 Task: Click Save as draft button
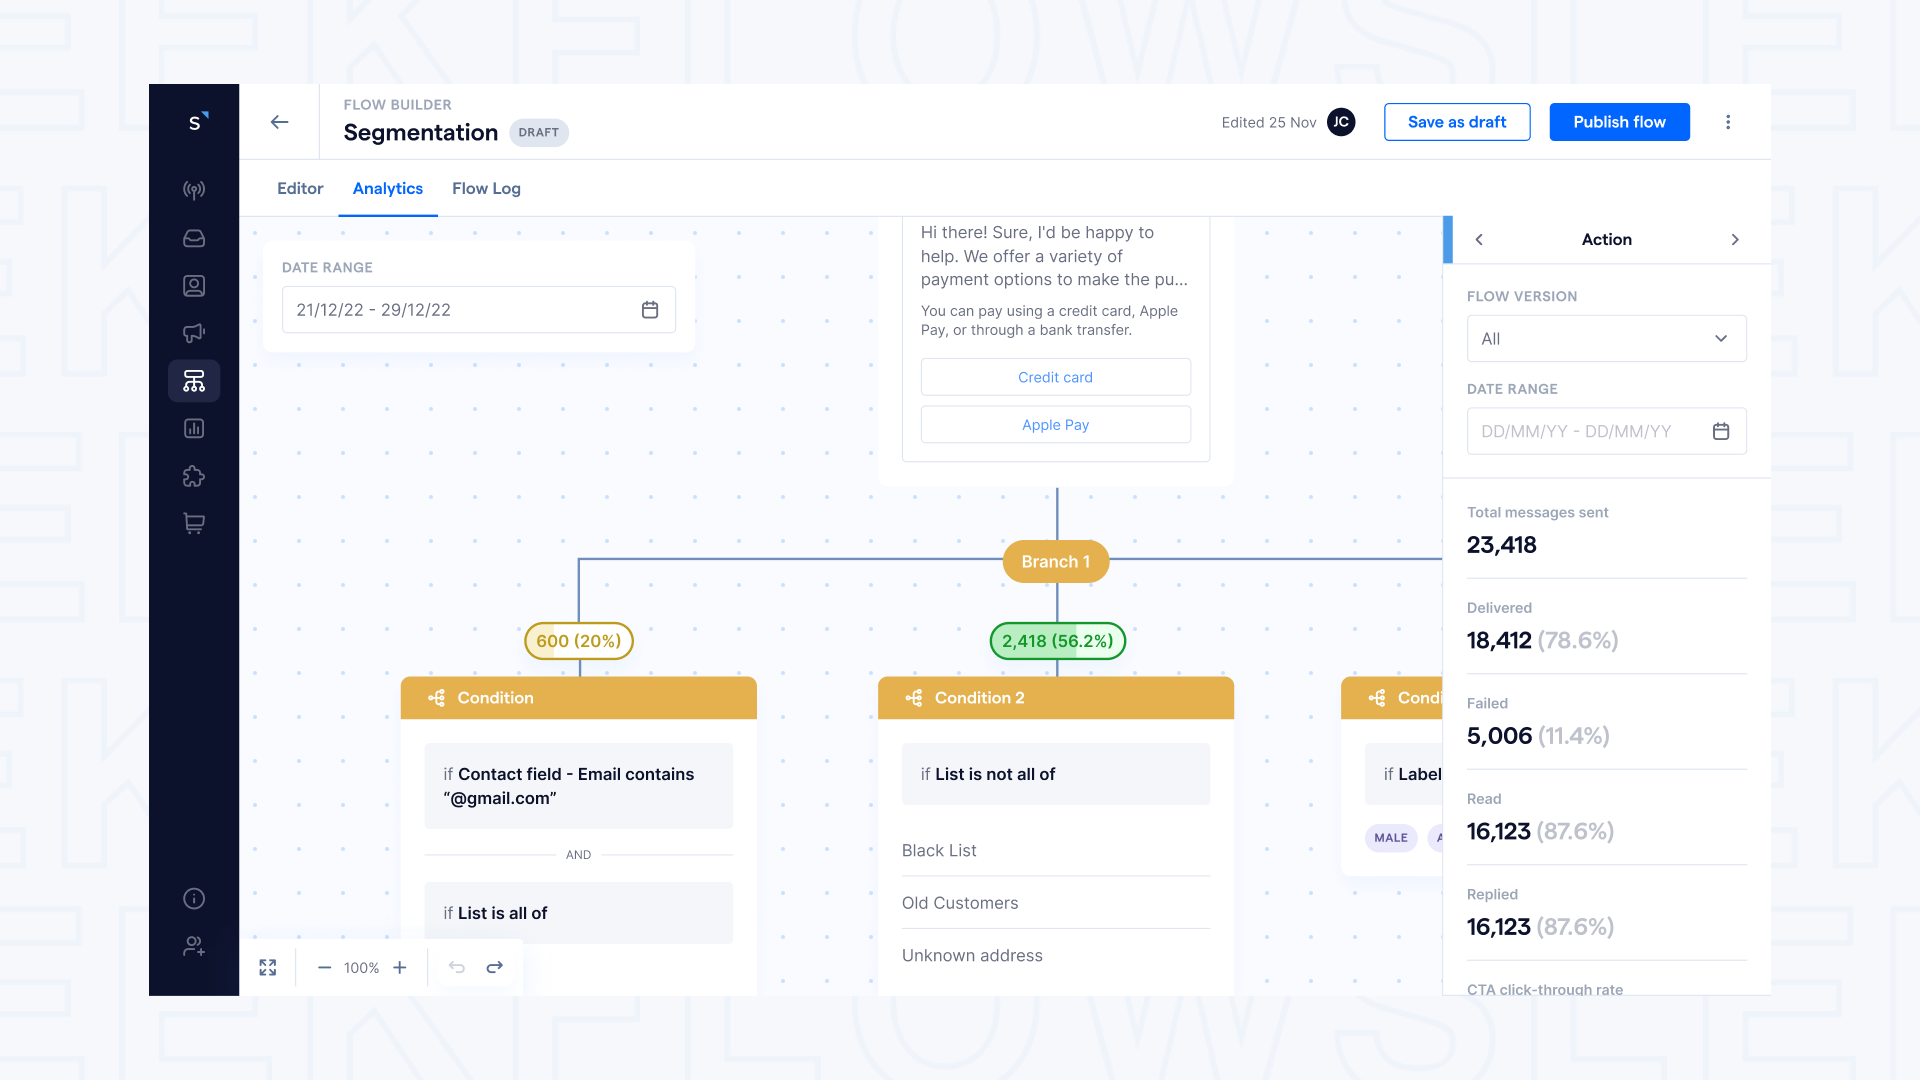(1456, 121)
